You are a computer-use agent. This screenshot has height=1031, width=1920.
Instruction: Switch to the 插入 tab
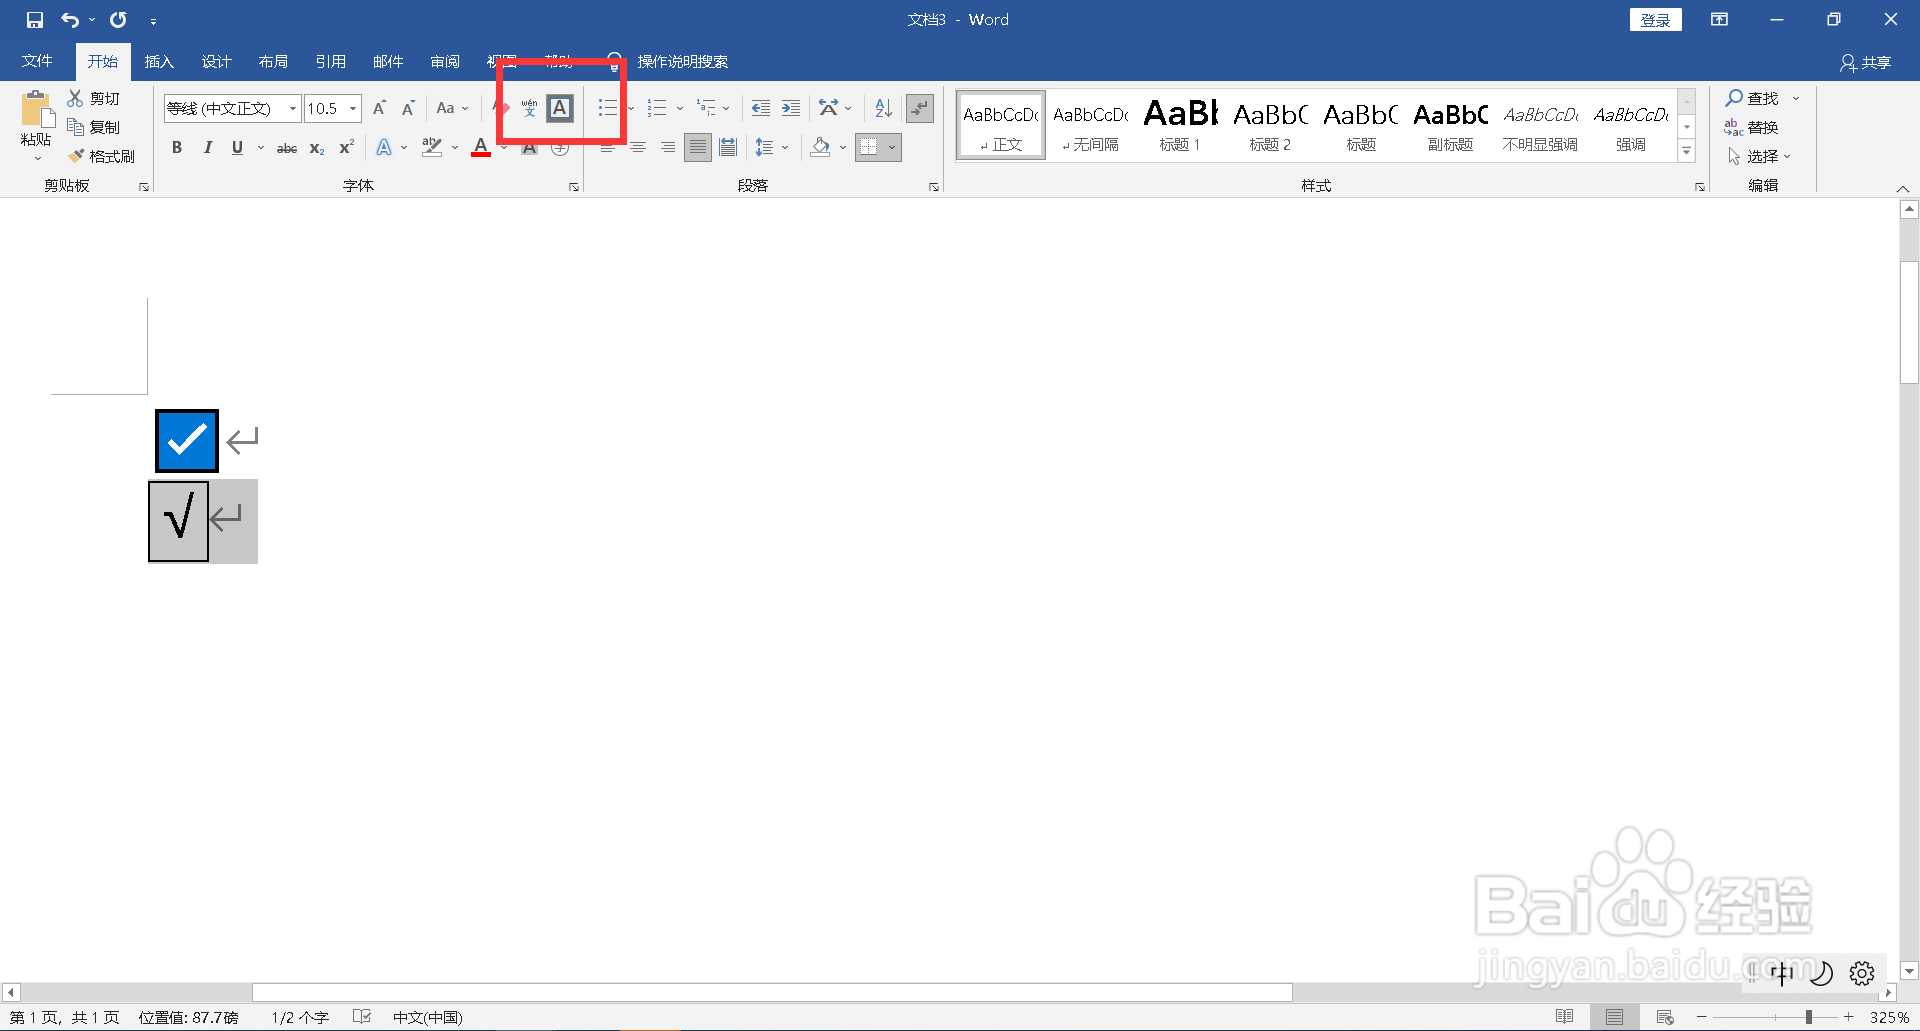tap(159, 62)
